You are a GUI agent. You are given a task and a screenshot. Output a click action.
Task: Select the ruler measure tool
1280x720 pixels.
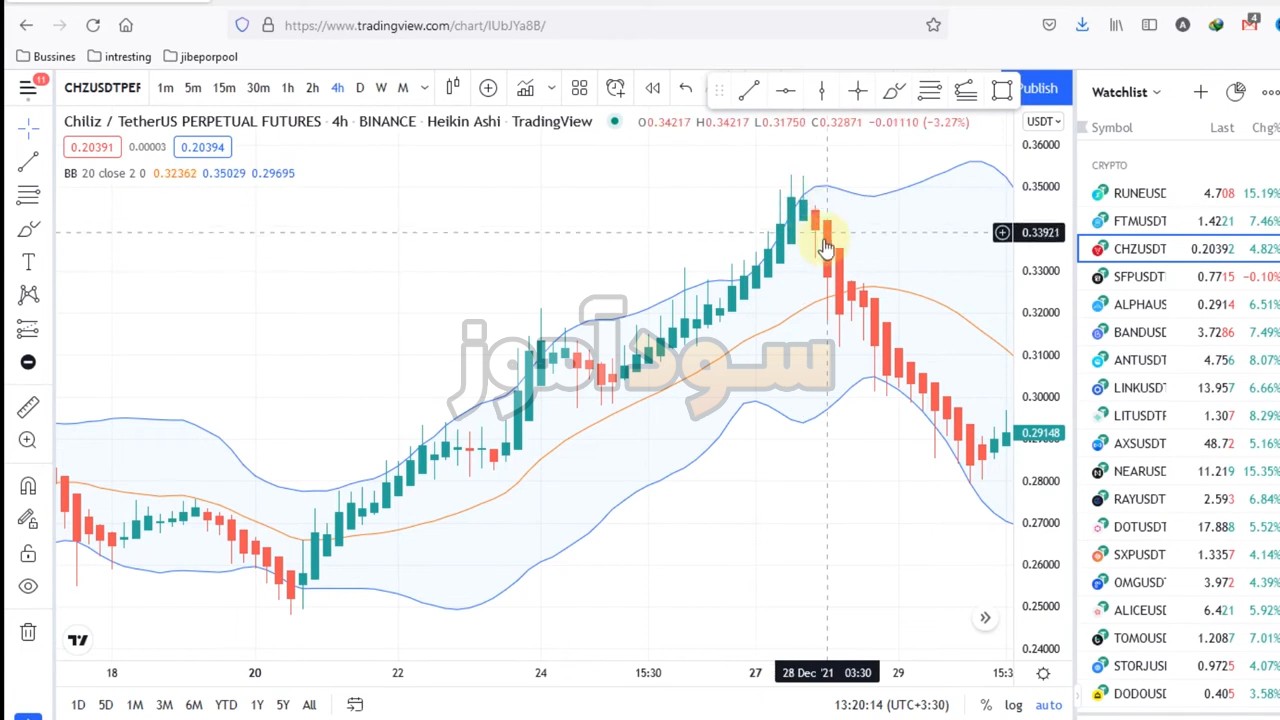coord(28,407)
